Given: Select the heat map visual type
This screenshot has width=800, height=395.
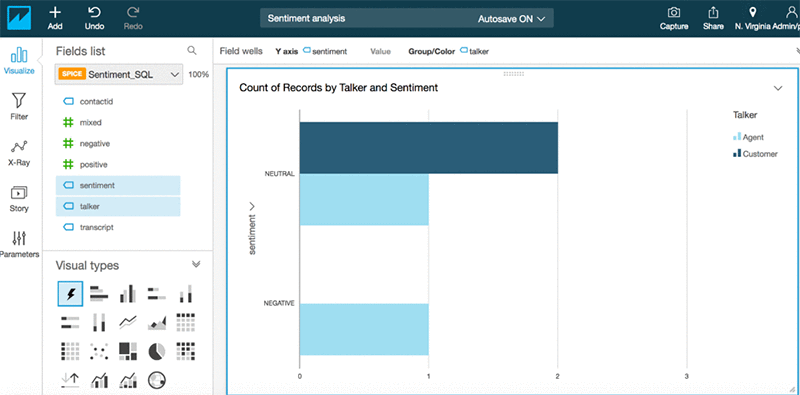Looking at the screenshot, I should [x=186, y=351].
